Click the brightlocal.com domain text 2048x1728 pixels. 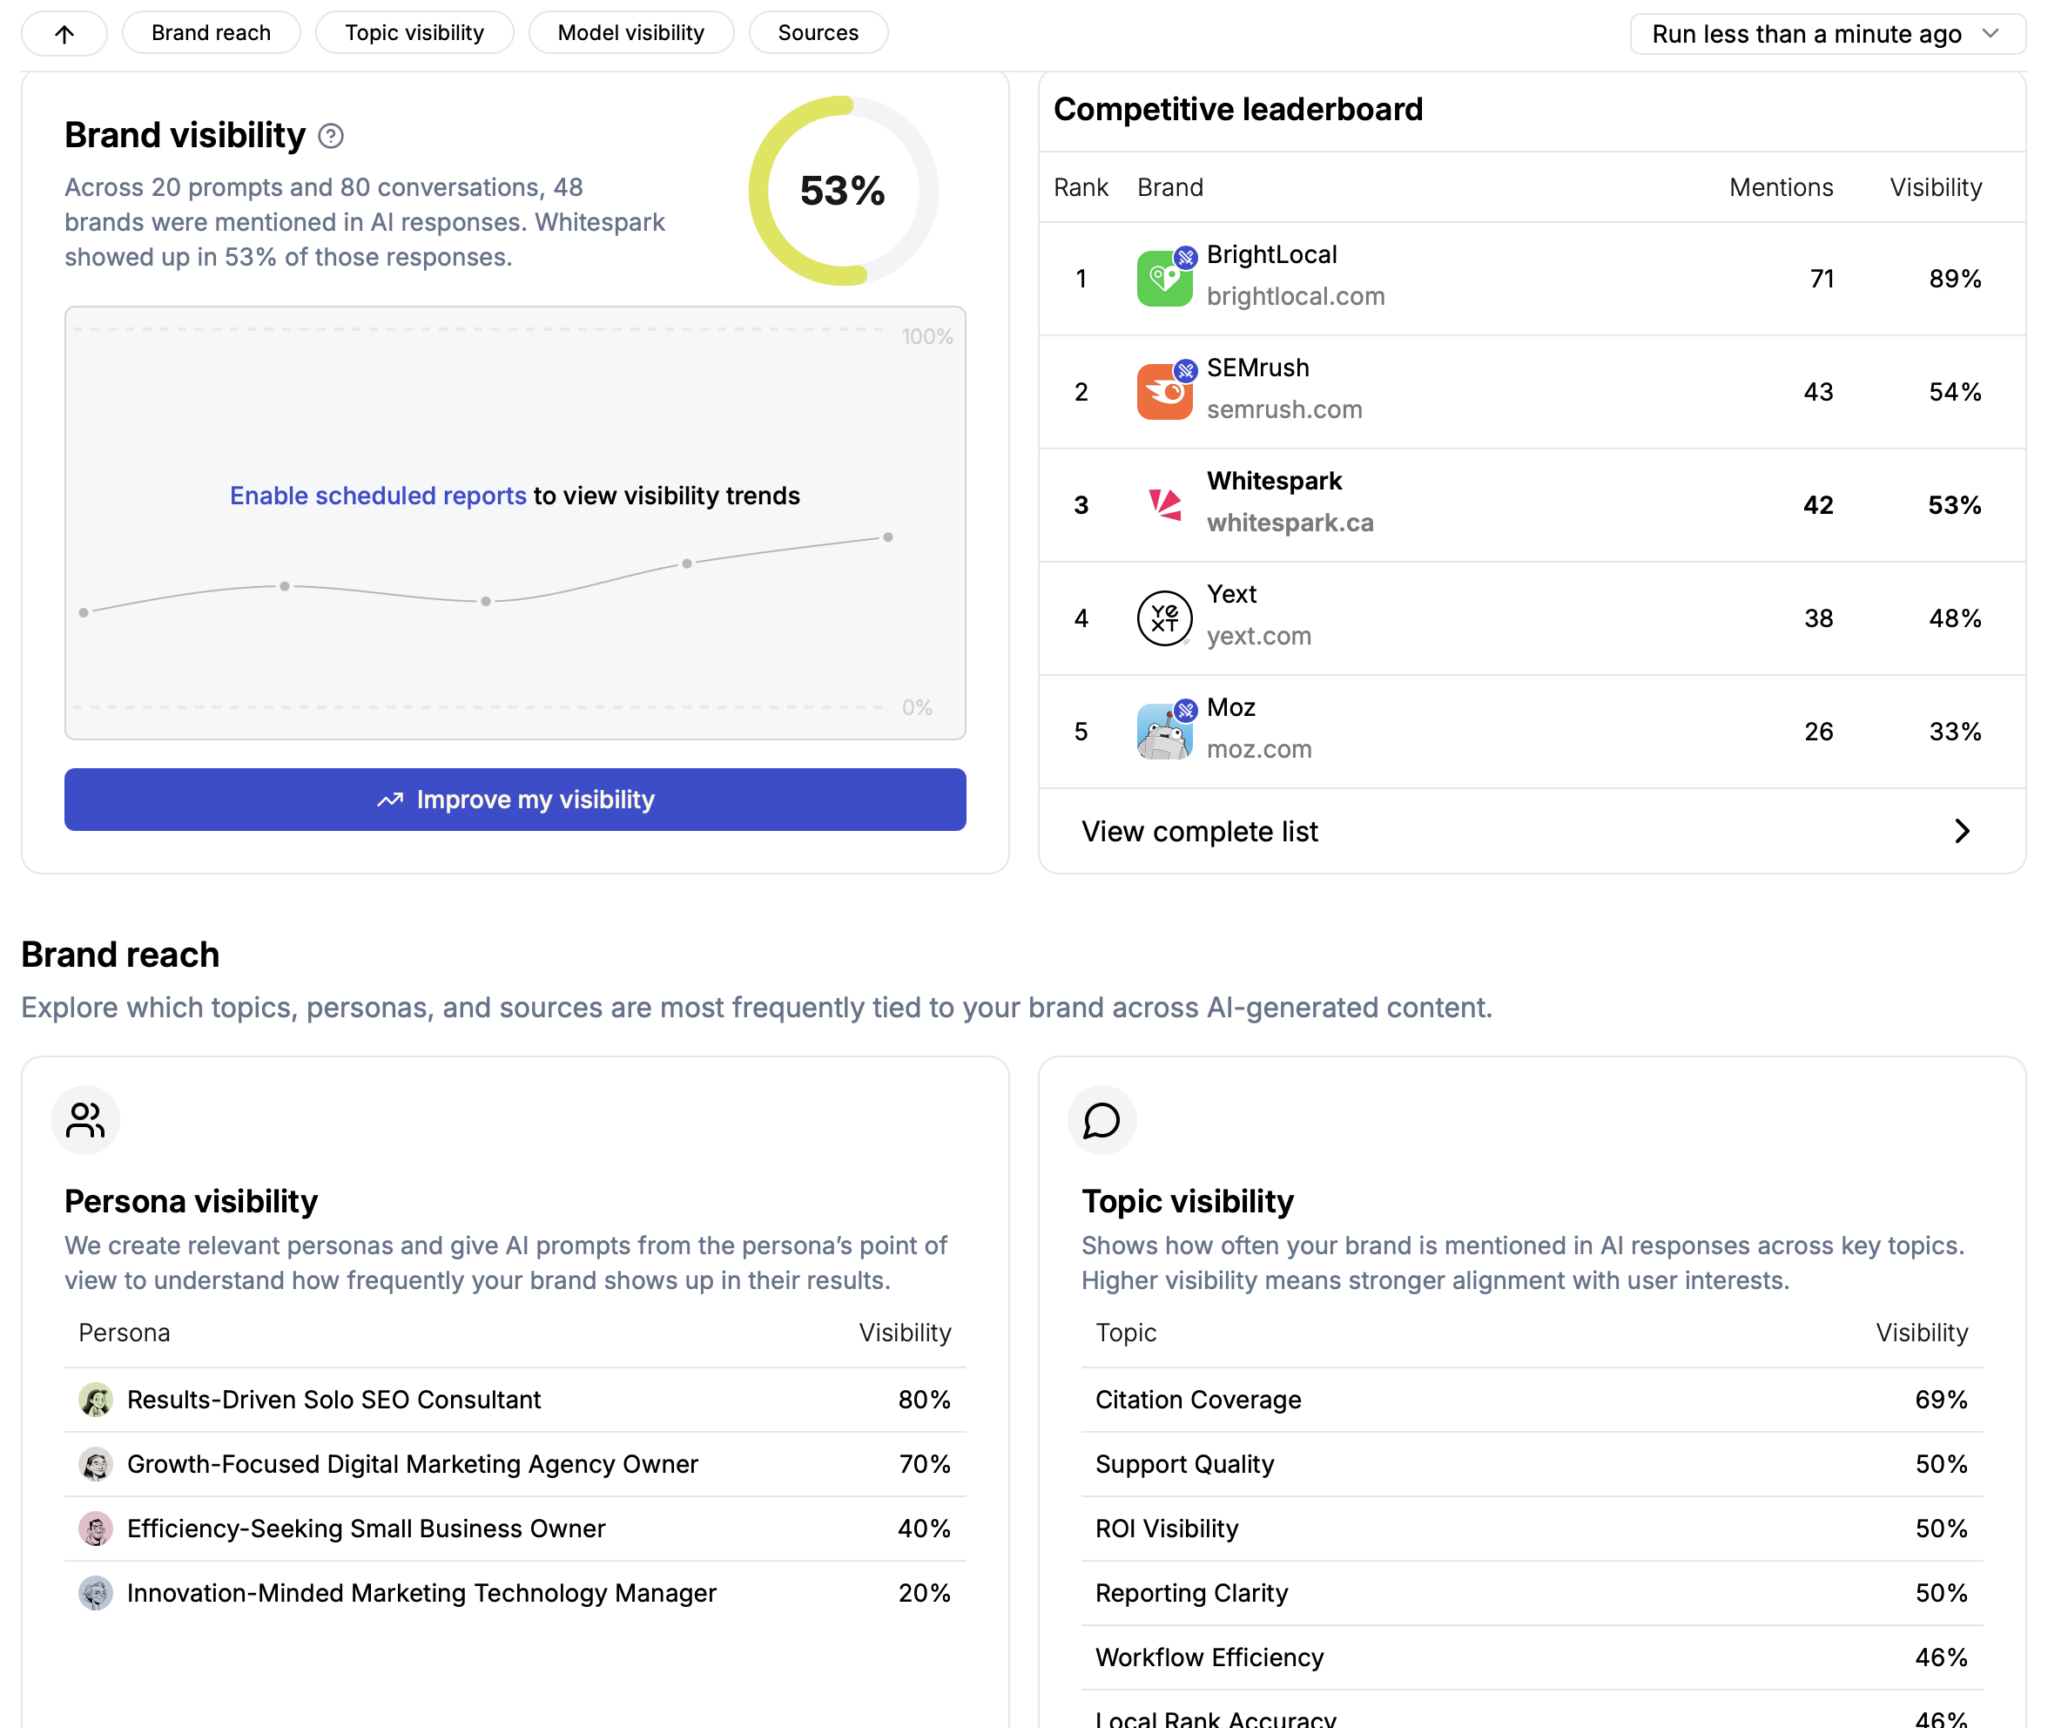point(1295,296)
